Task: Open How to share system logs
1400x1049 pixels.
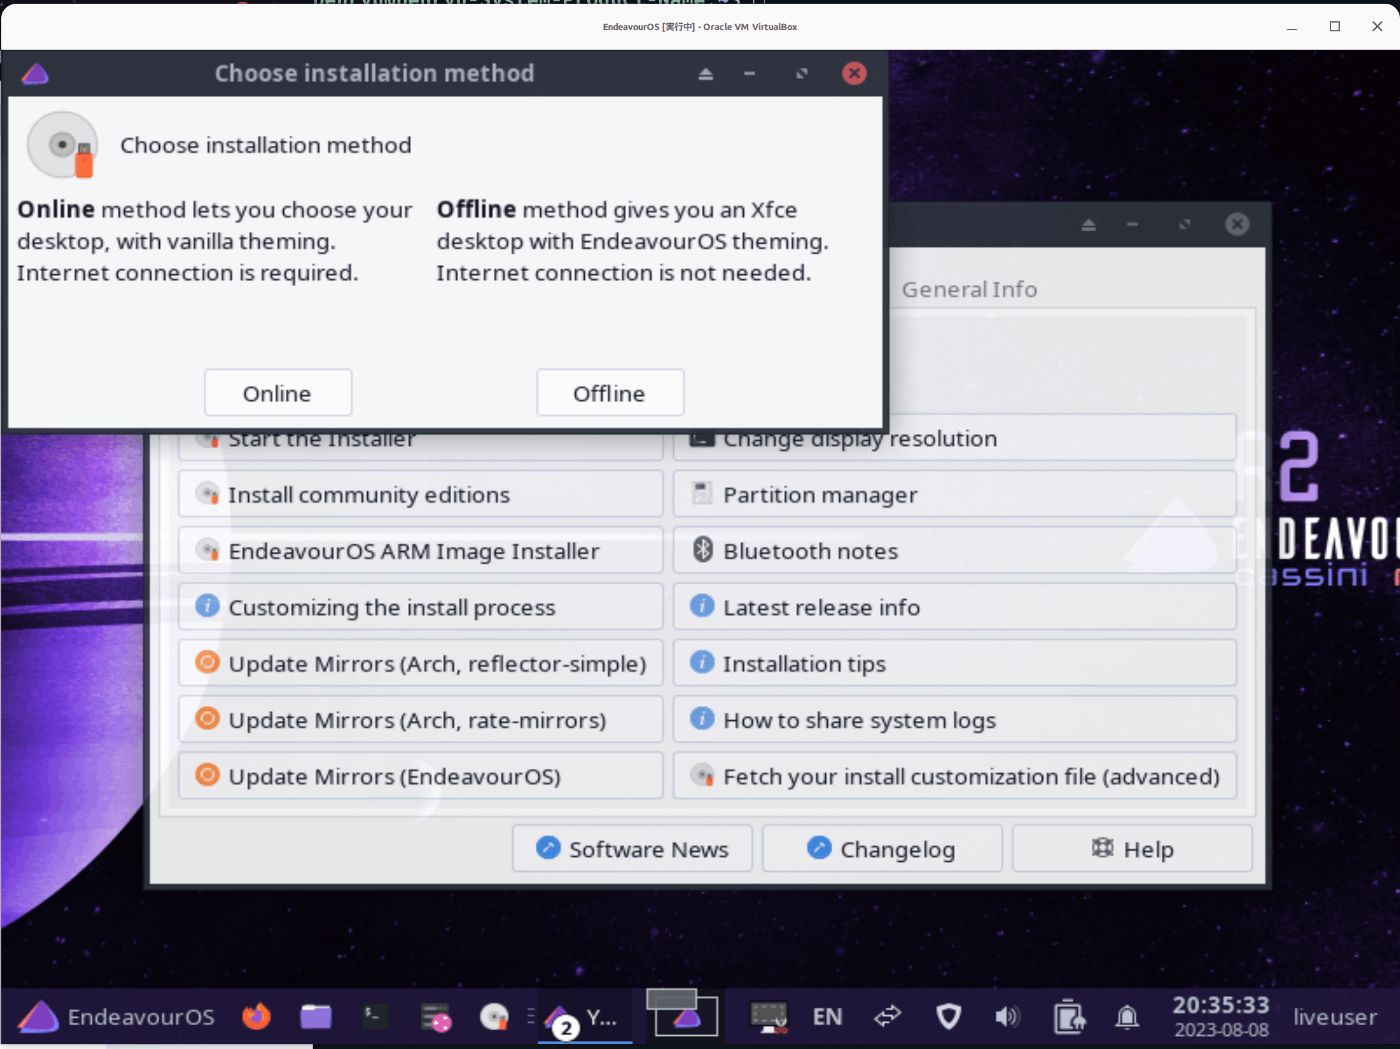Action: [x=955, y=720]
